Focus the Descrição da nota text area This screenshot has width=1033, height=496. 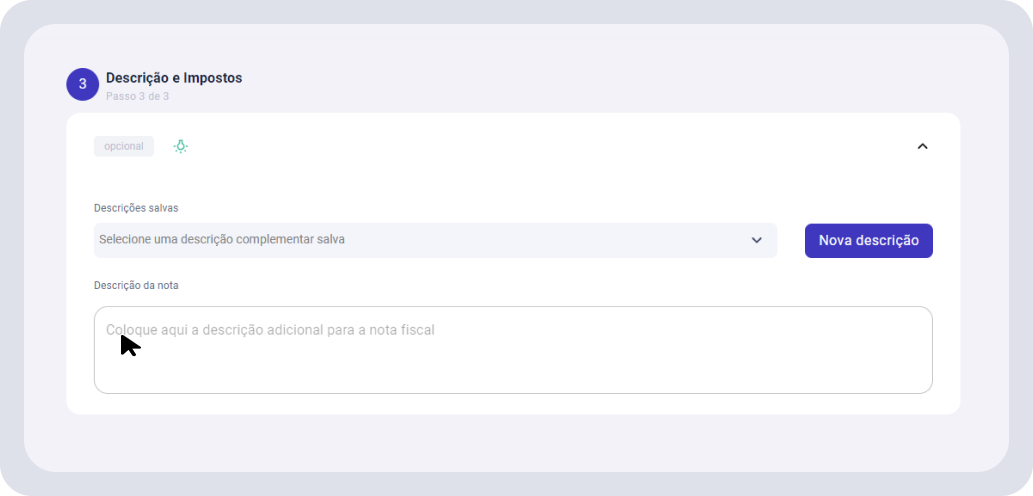[x=513, y=350]
